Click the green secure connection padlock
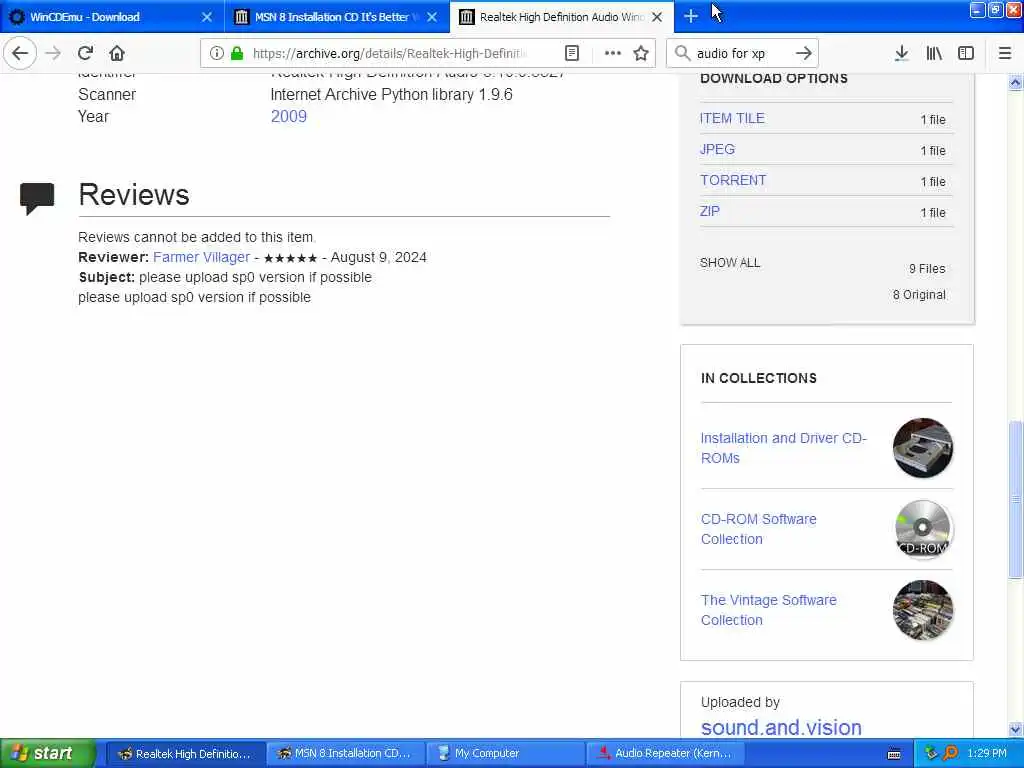Image resolution: width=1024 pixels, height=768 pixels. [x=236, y=54]
